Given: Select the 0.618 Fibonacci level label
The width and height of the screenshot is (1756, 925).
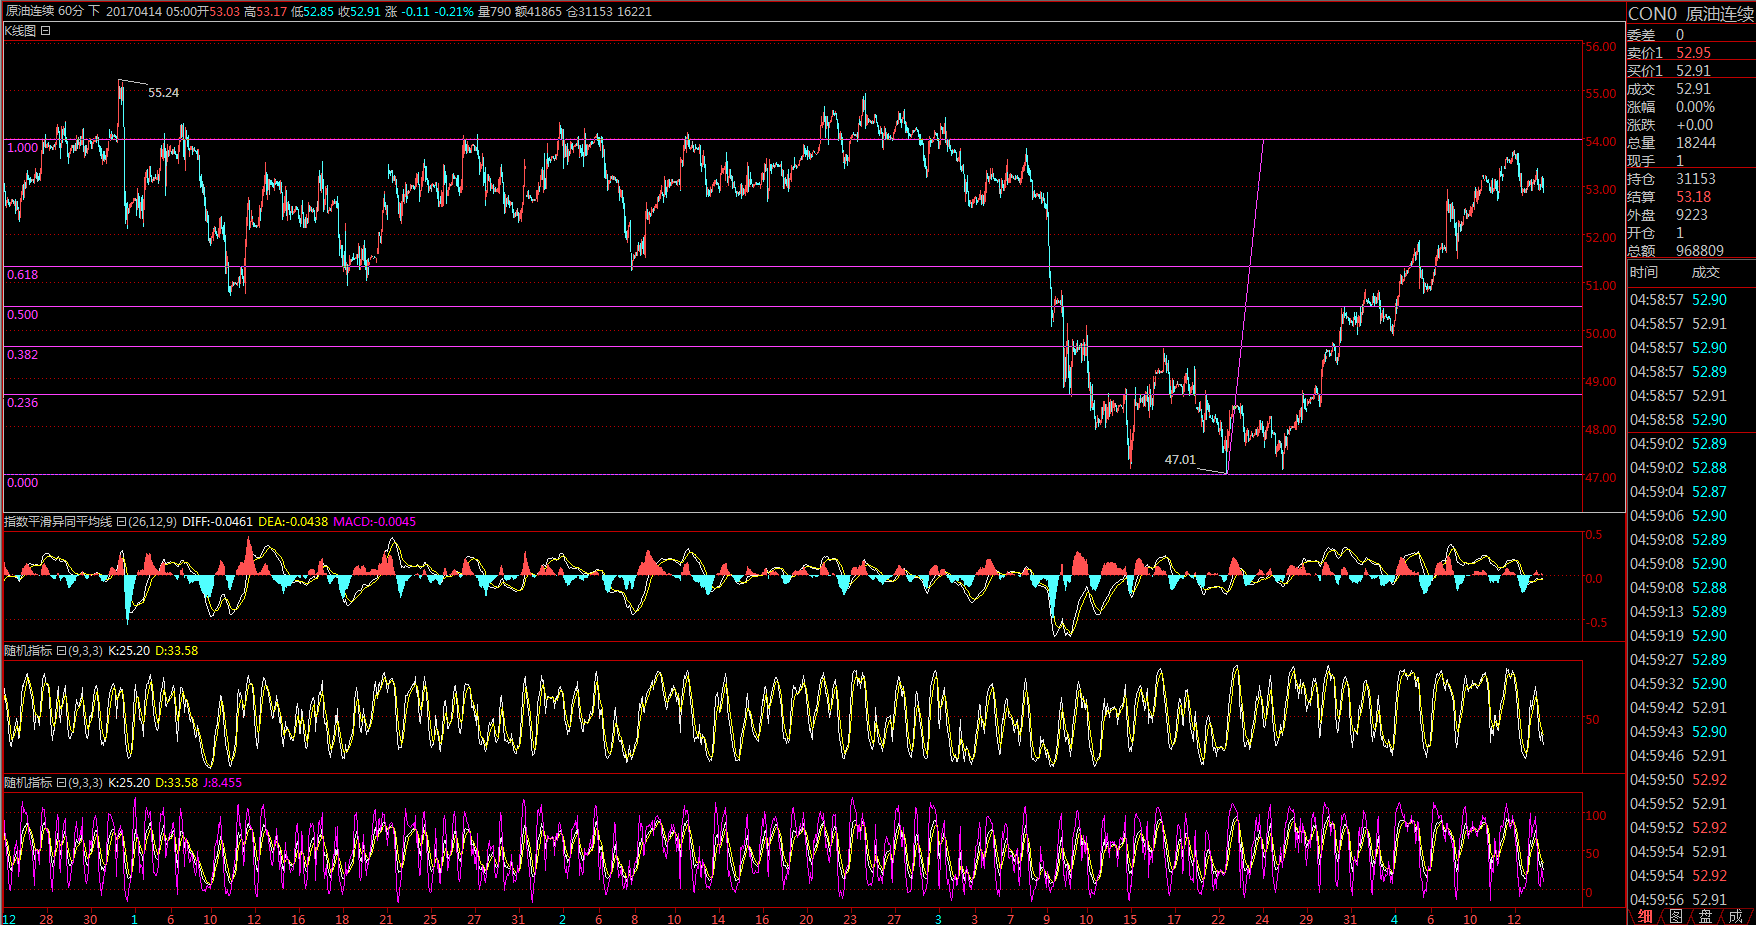Looking at the screenshot, I should (22, 275).
